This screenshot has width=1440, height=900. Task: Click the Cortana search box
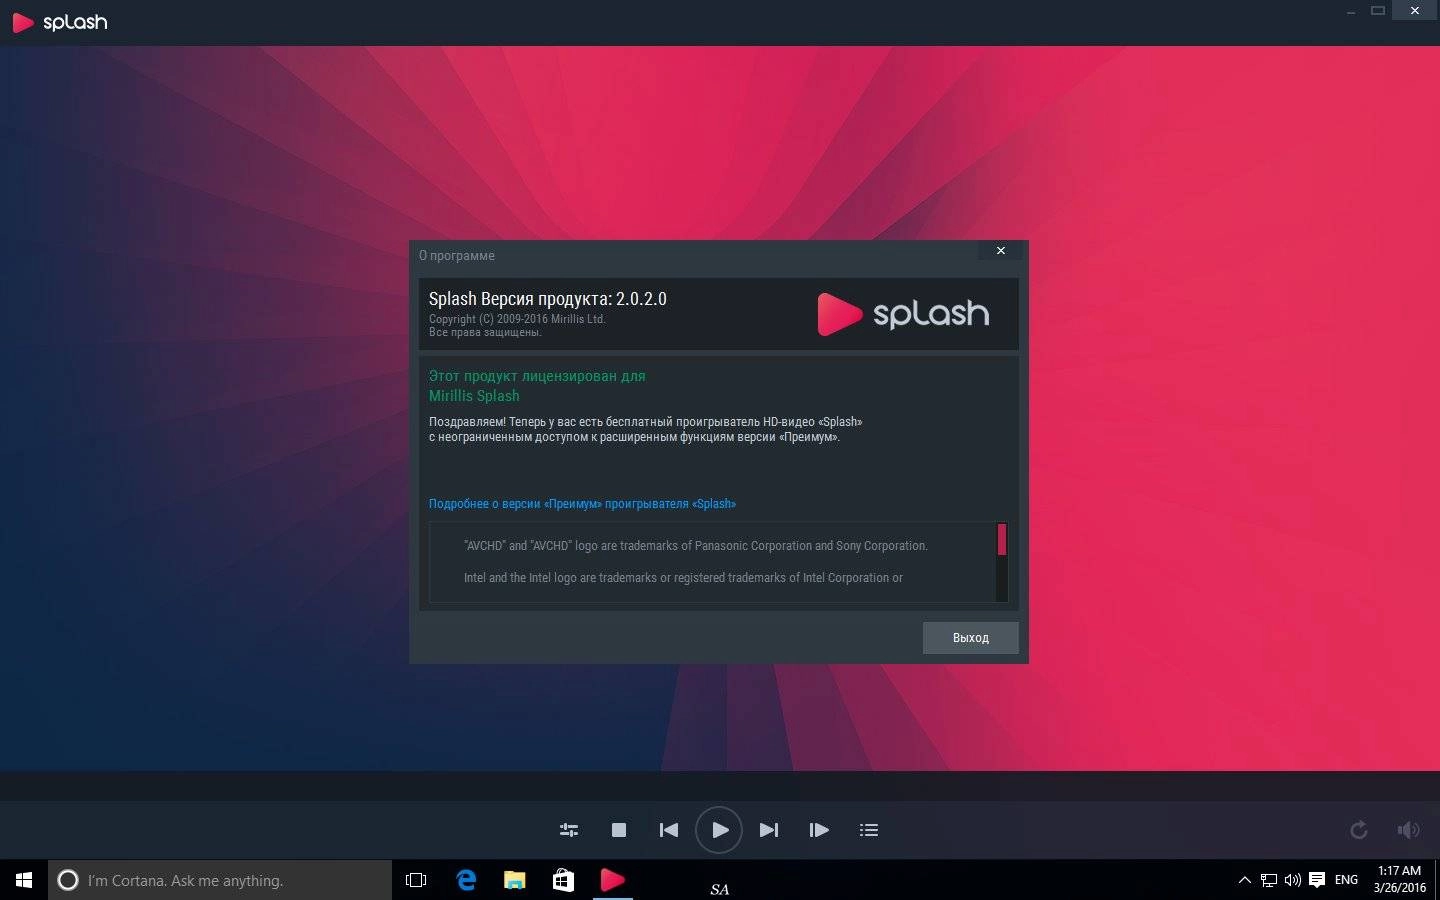coord(220,880)
